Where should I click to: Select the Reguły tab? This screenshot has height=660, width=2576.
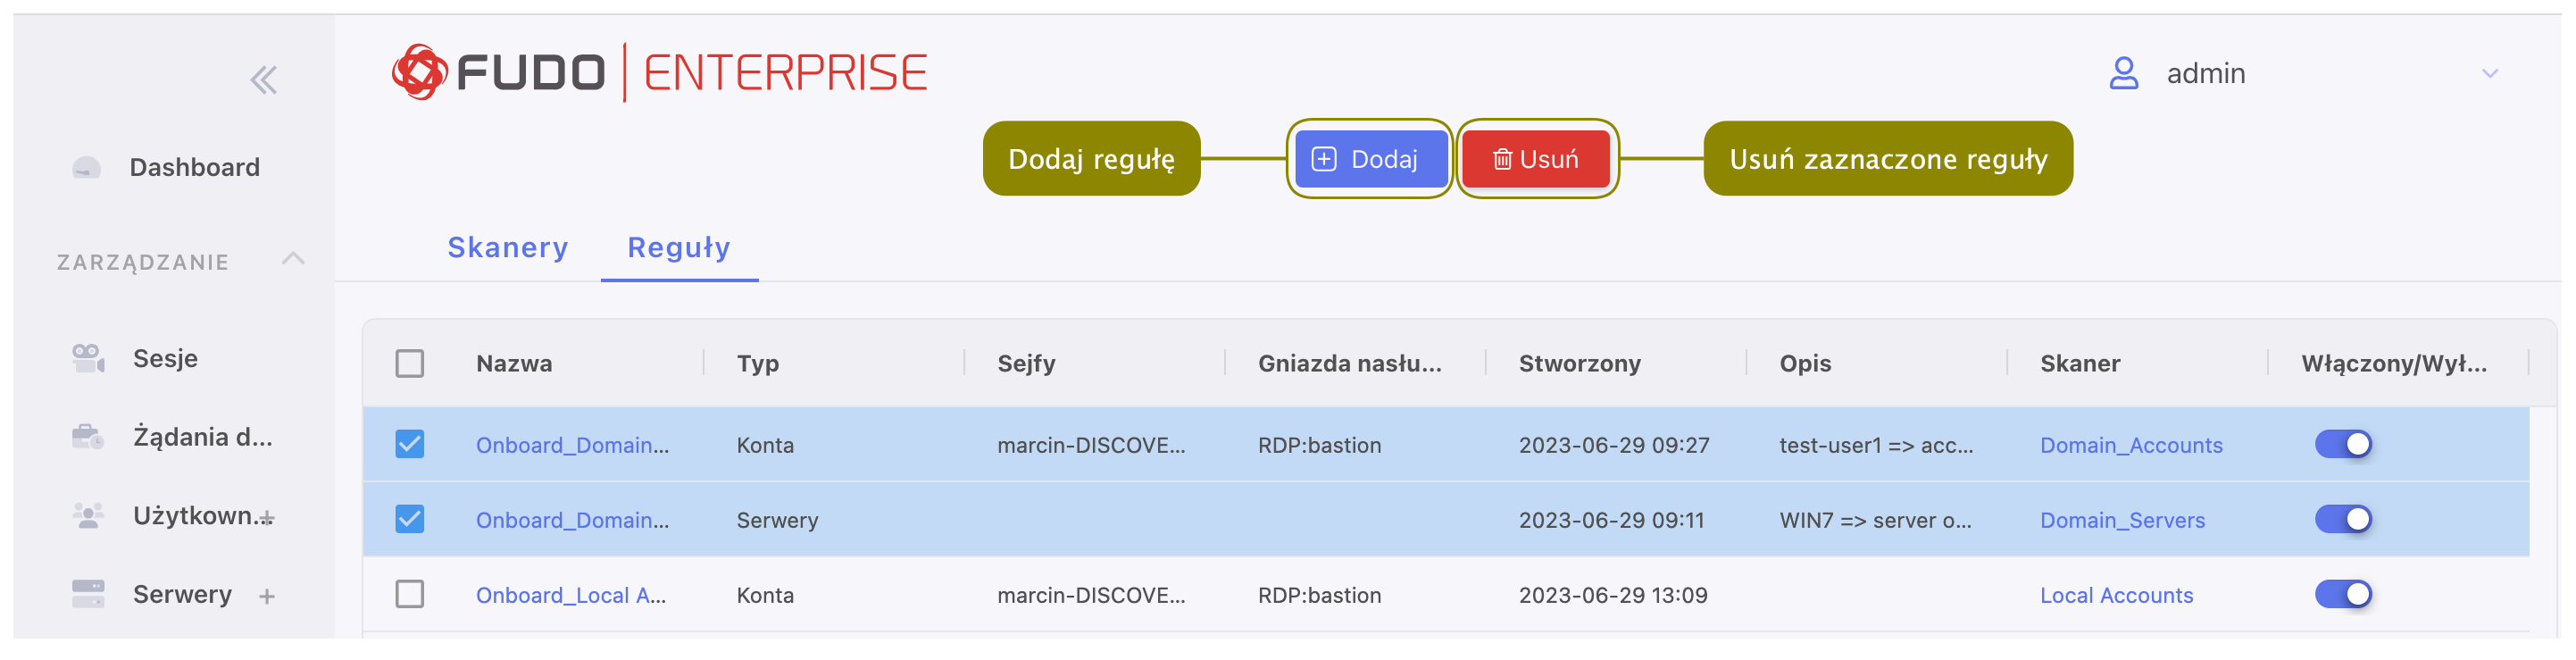(x=678, y=247)
